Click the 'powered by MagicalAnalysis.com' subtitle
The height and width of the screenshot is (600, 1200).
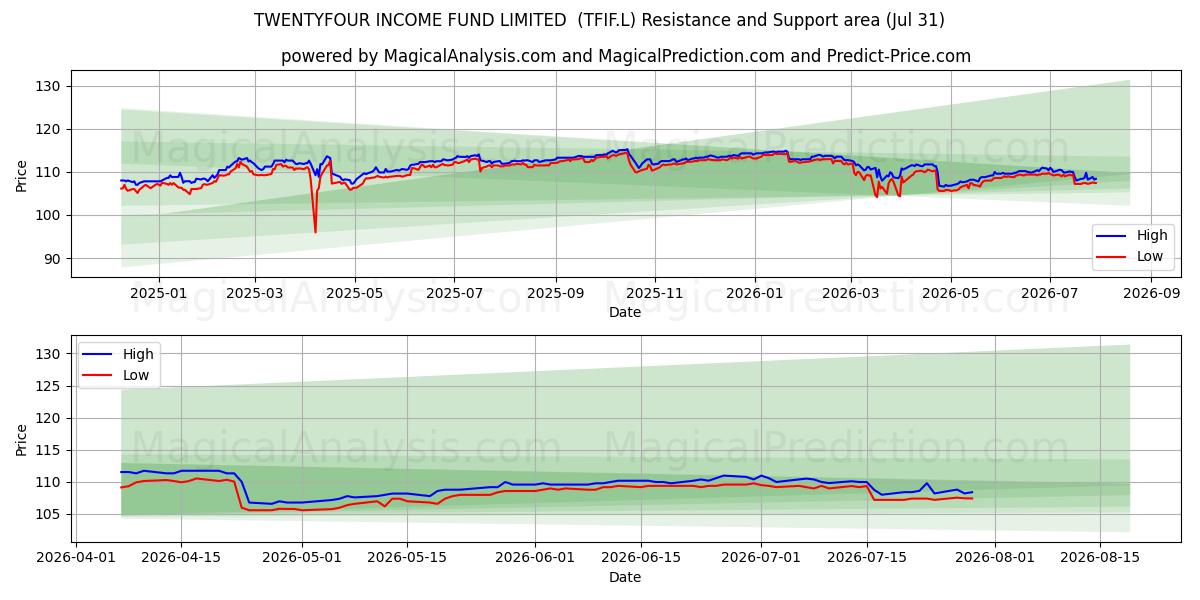(626, 56)
